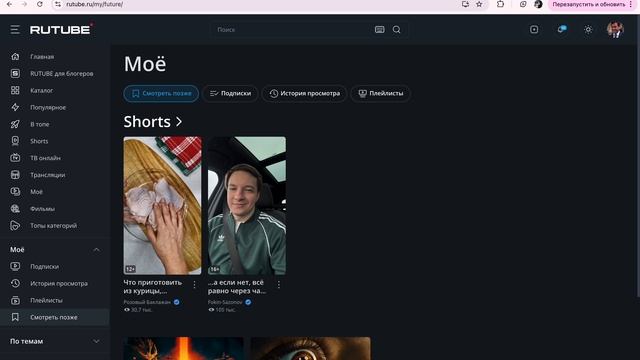Expand the По темам sidebar section
This screenshot has height=360, width=640.
(x=96, y=341)
